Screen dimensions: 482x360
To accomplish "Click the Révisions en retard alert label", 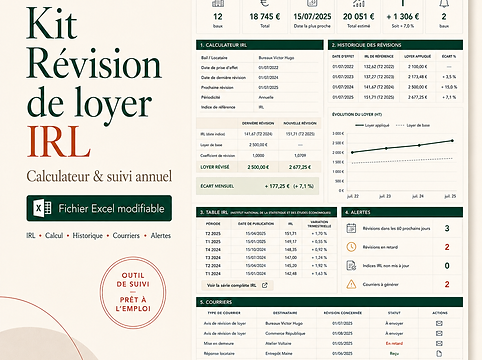I will 380,247.
